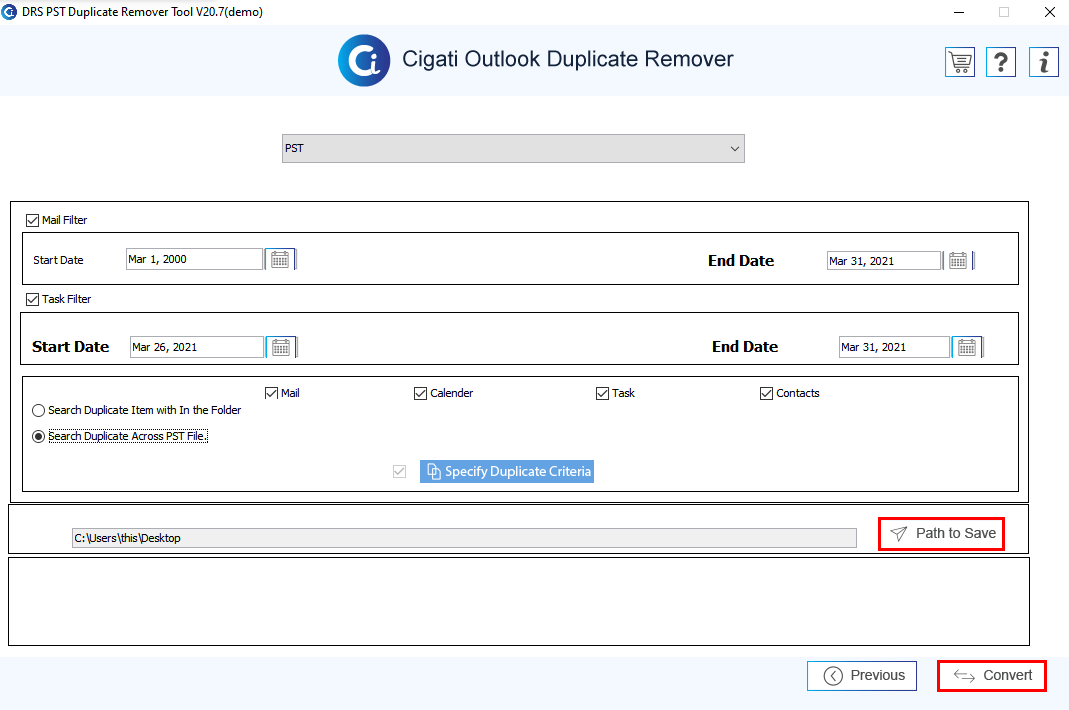This screenshot has height=710, width=1069.
Task: Click Task Filter start date field Mar 26, 2021
Action: tap(197, 347)
